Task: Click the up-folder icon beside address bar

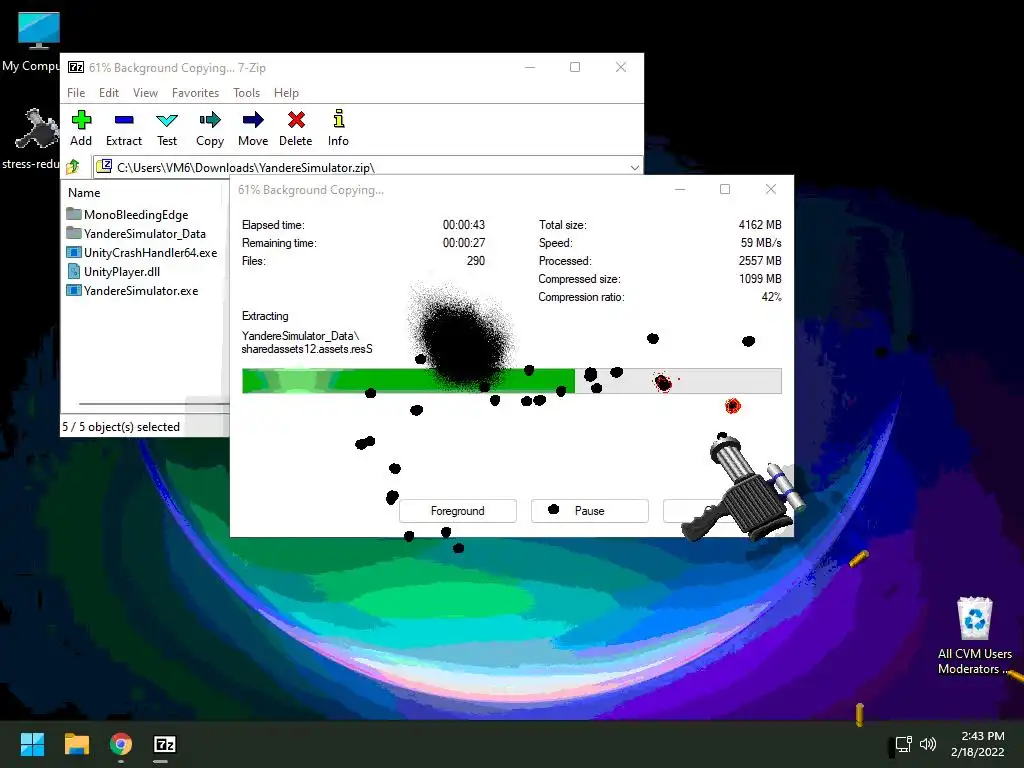Action: point(73,167)
